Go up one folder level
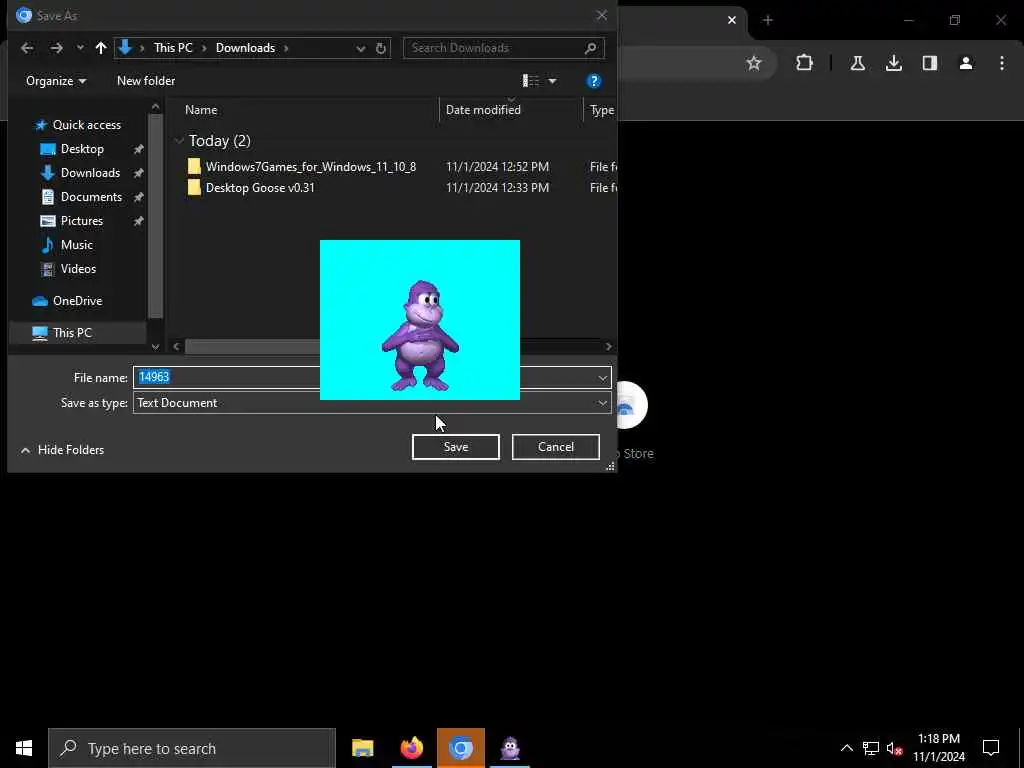 (x=101, y=48)
